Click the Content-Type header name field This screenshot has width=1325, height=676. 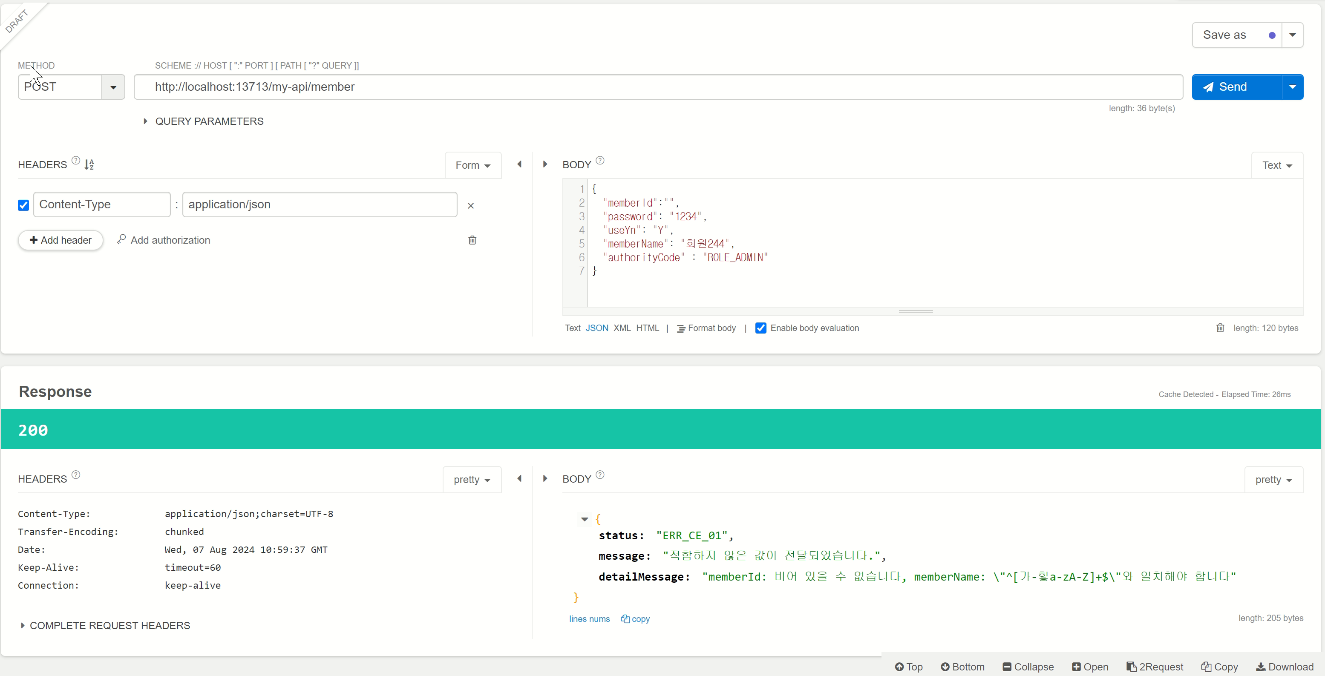click(102, 204)
